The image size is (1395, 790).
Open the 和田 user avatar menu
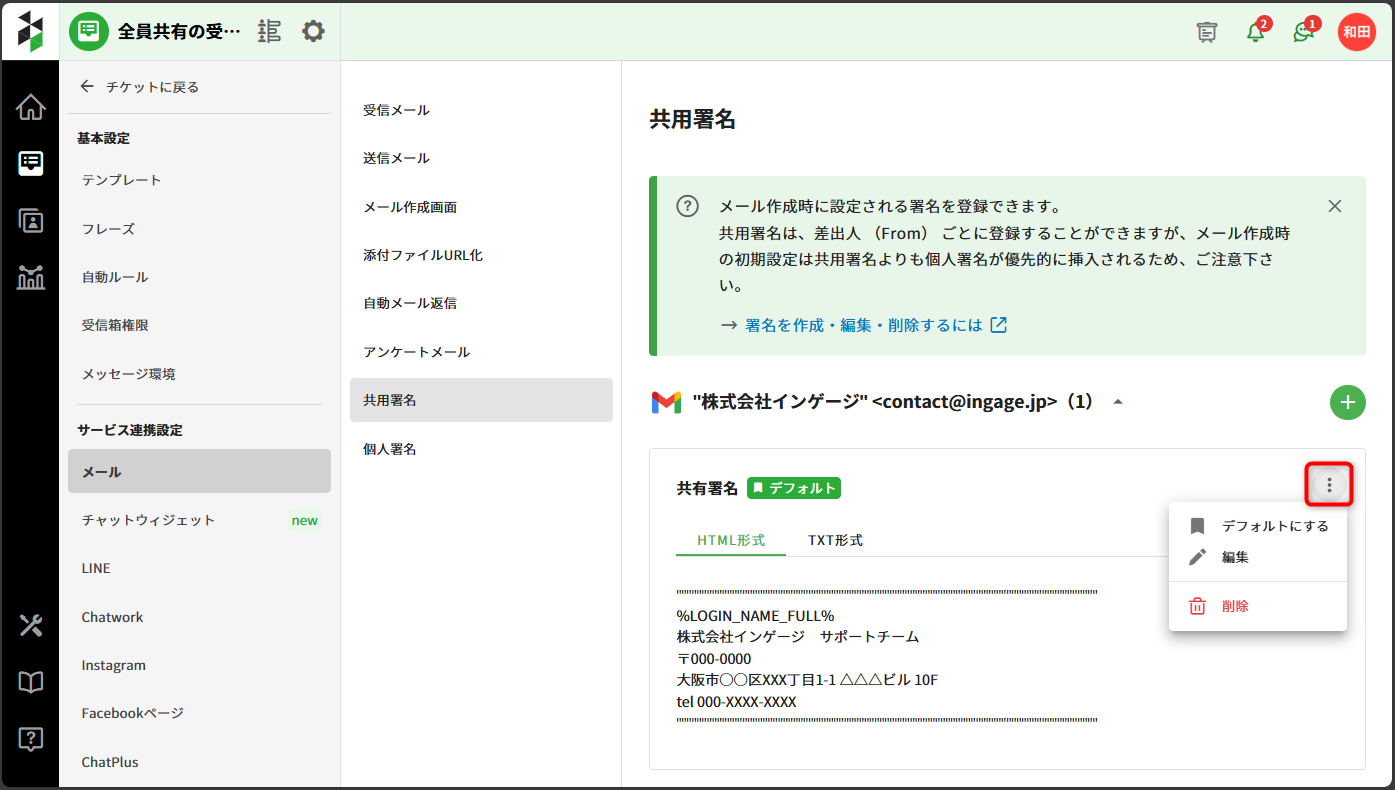[1356, 32]
